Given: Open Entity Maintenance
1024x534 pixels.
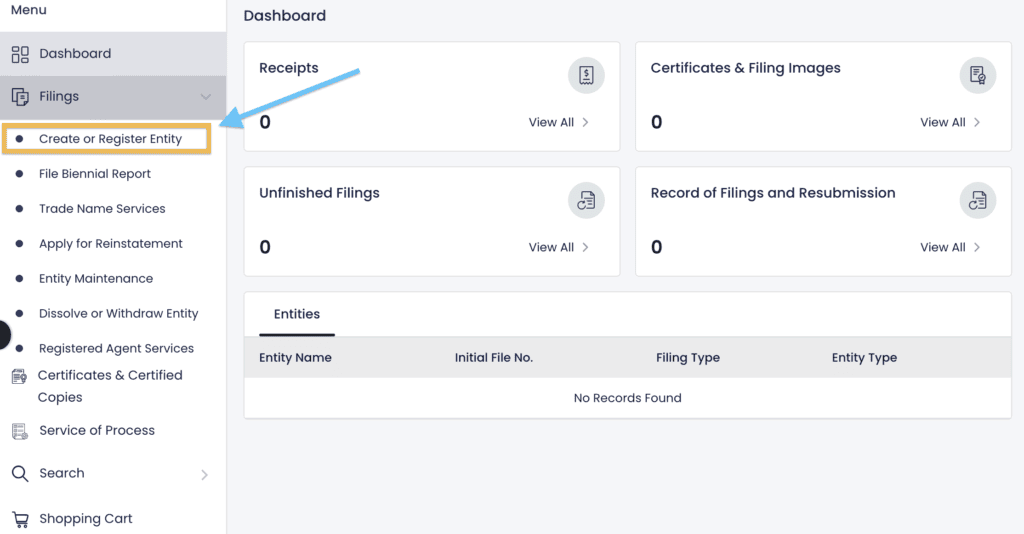Looking at the screenshot, I should point(95,278).
